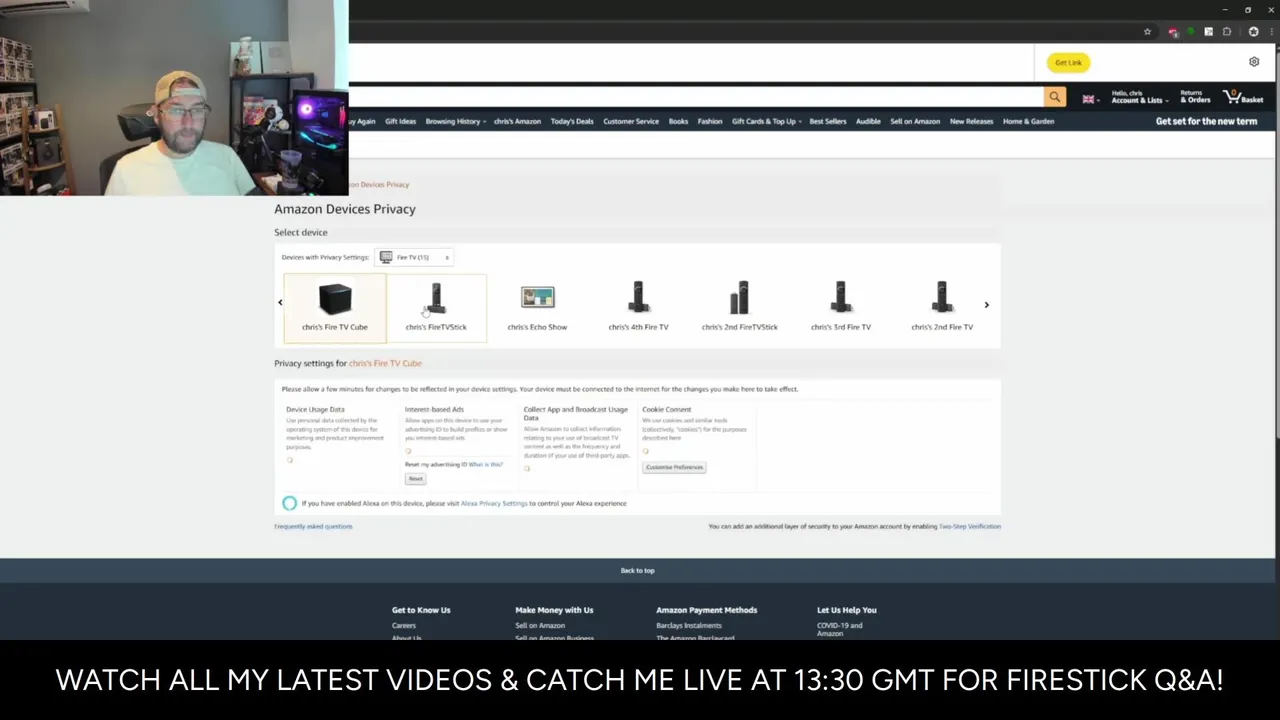Open Frequently asked questions link
Viewport: 1280px width, 720px height.
pyautogui.click(x=313, y=527)
